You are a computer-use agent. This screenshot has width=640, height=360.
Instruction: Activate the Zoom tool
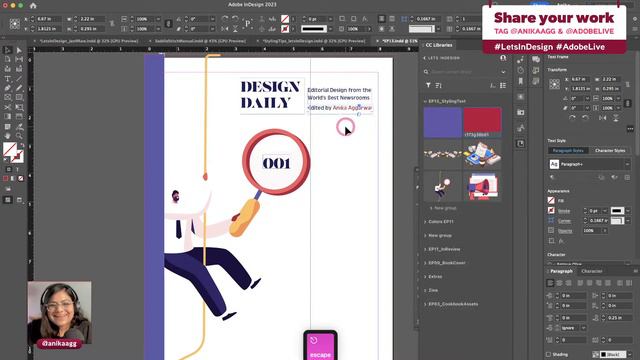(19, 136)
